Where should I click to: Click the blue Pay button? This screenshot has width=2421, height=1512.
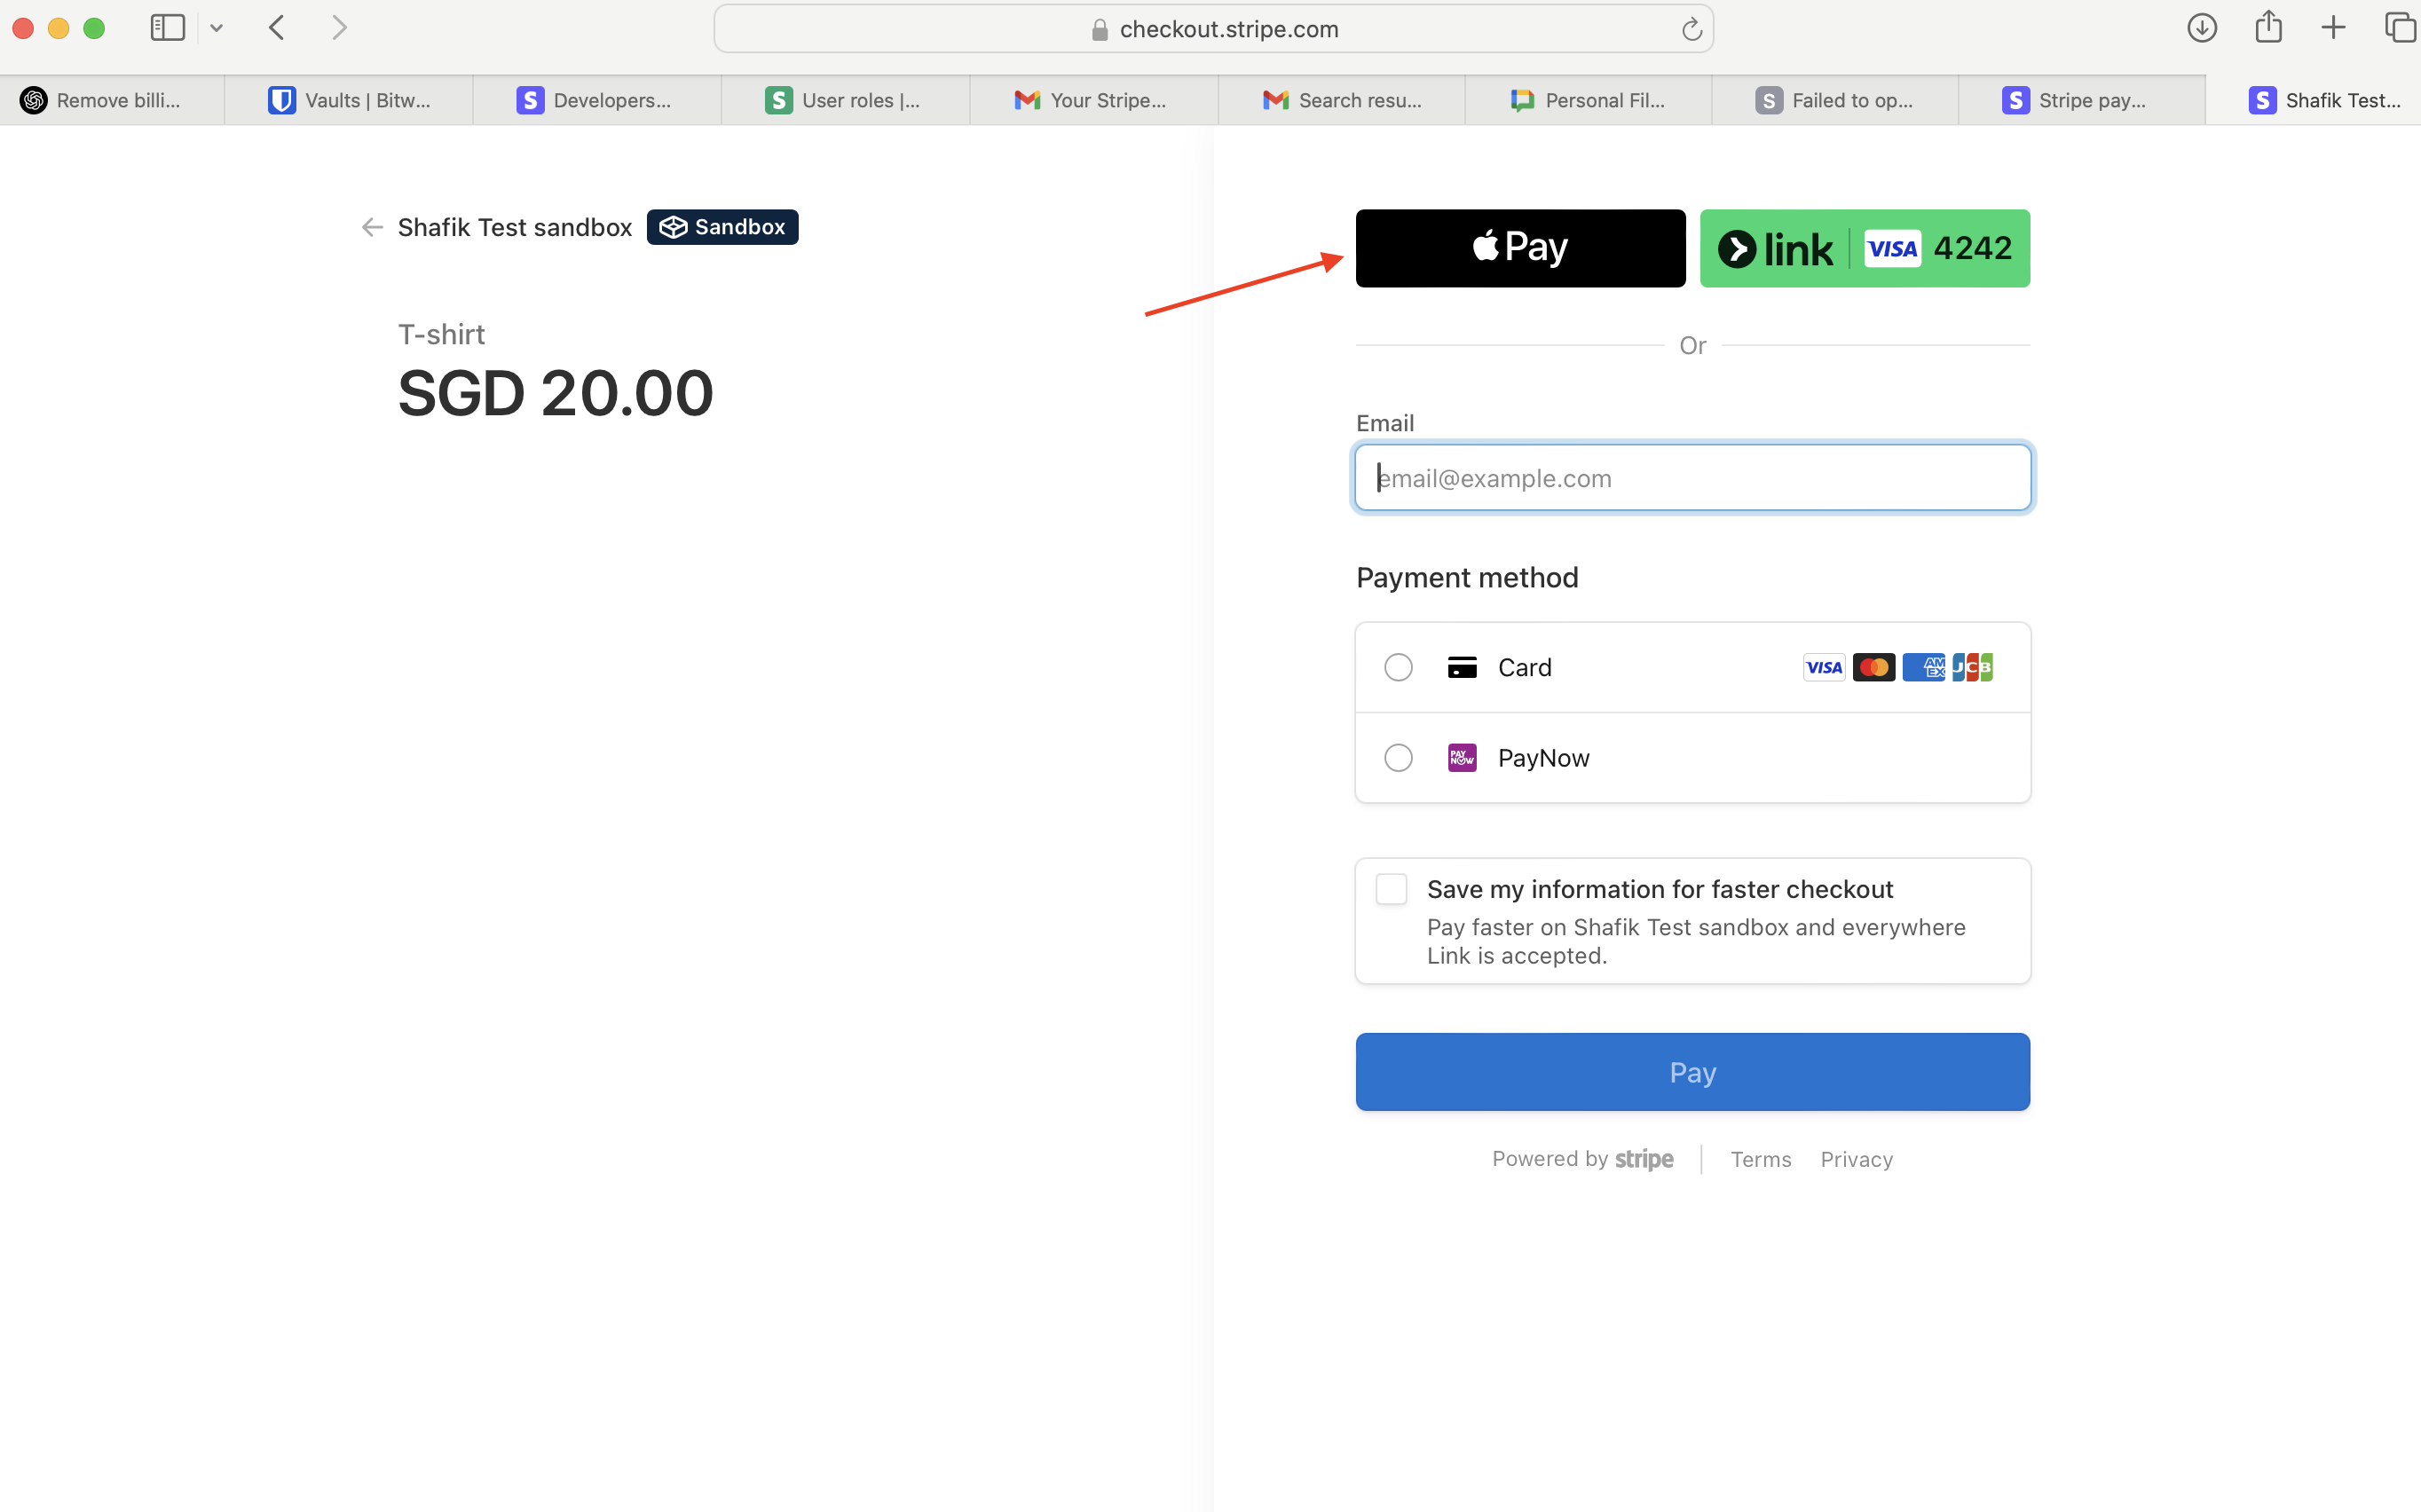click(x=1693, y=1072)
